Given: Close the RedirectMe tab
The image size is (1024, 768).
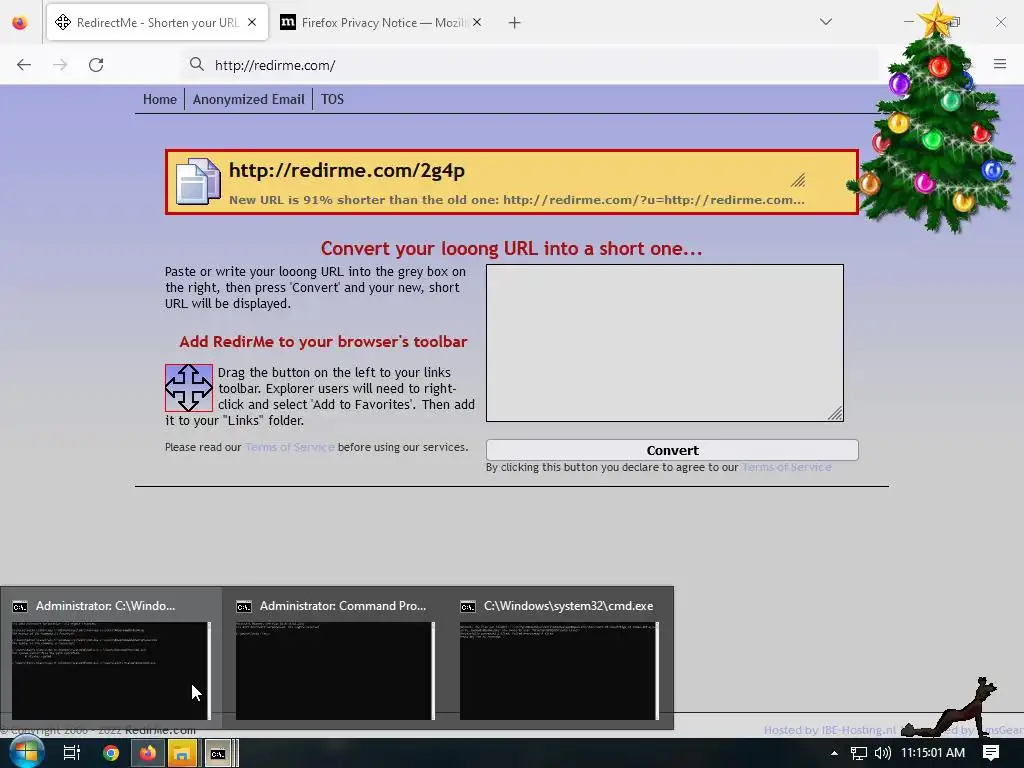Looking at the screenshot, I should click(252, 22).
